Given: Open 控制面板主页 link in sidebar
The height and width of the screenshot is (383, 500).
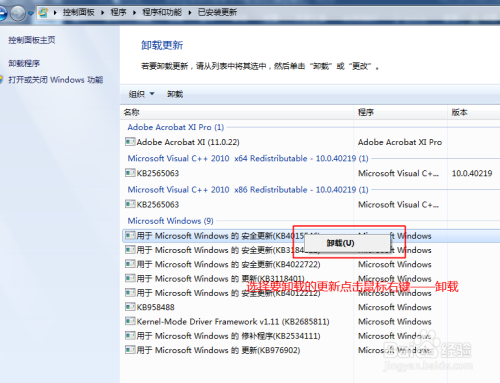Looking at the screenshot, I should pyautogui.click(x=32, y=40).
